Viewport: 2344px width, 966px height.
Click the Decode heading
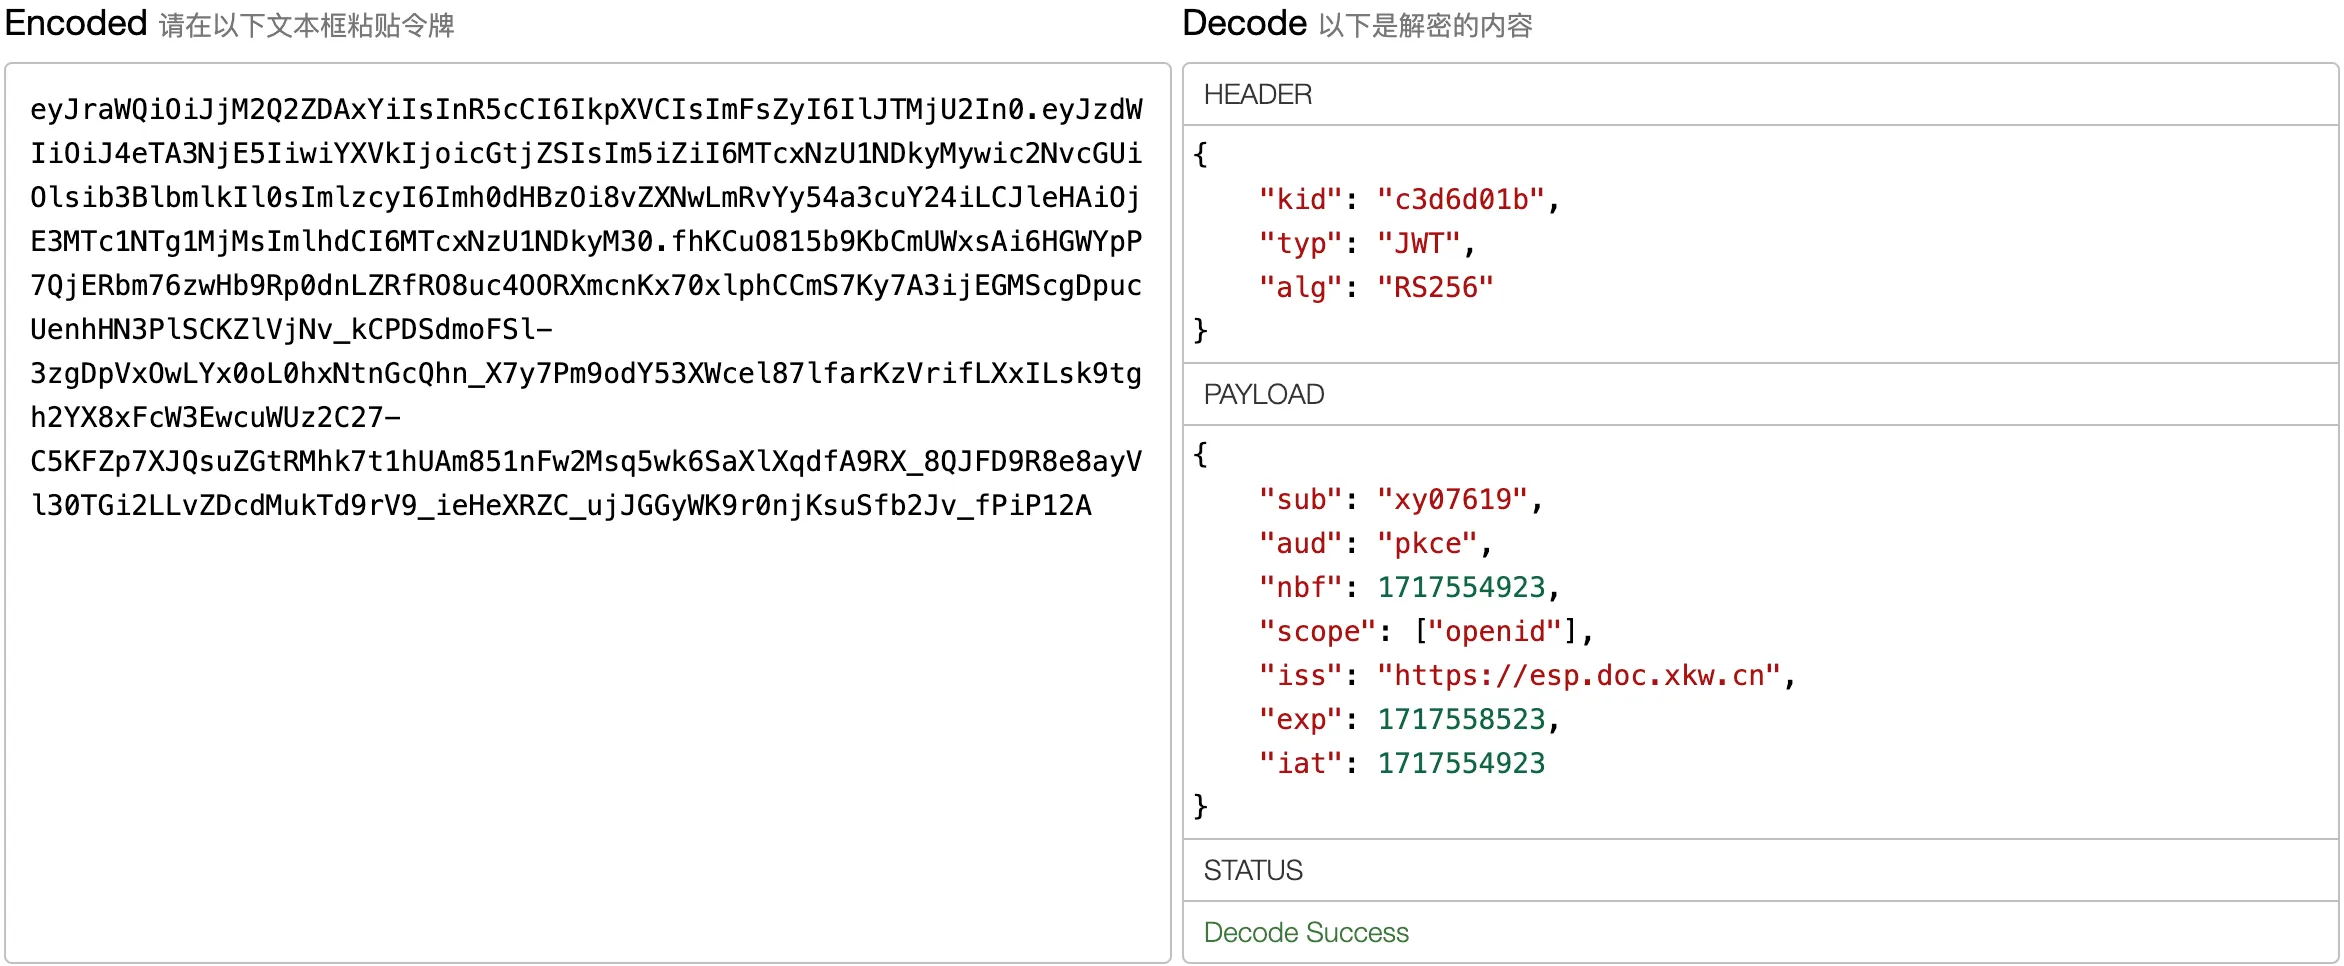(1244, 23)
